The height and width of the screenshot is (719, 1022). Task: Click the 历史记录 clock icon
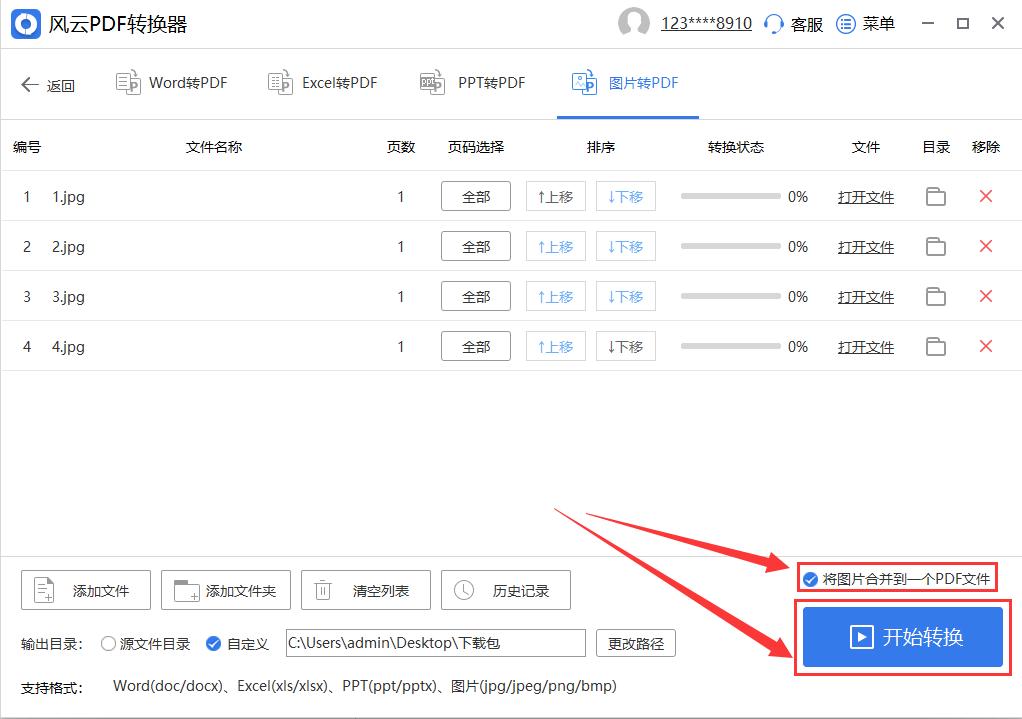(463, 590)
